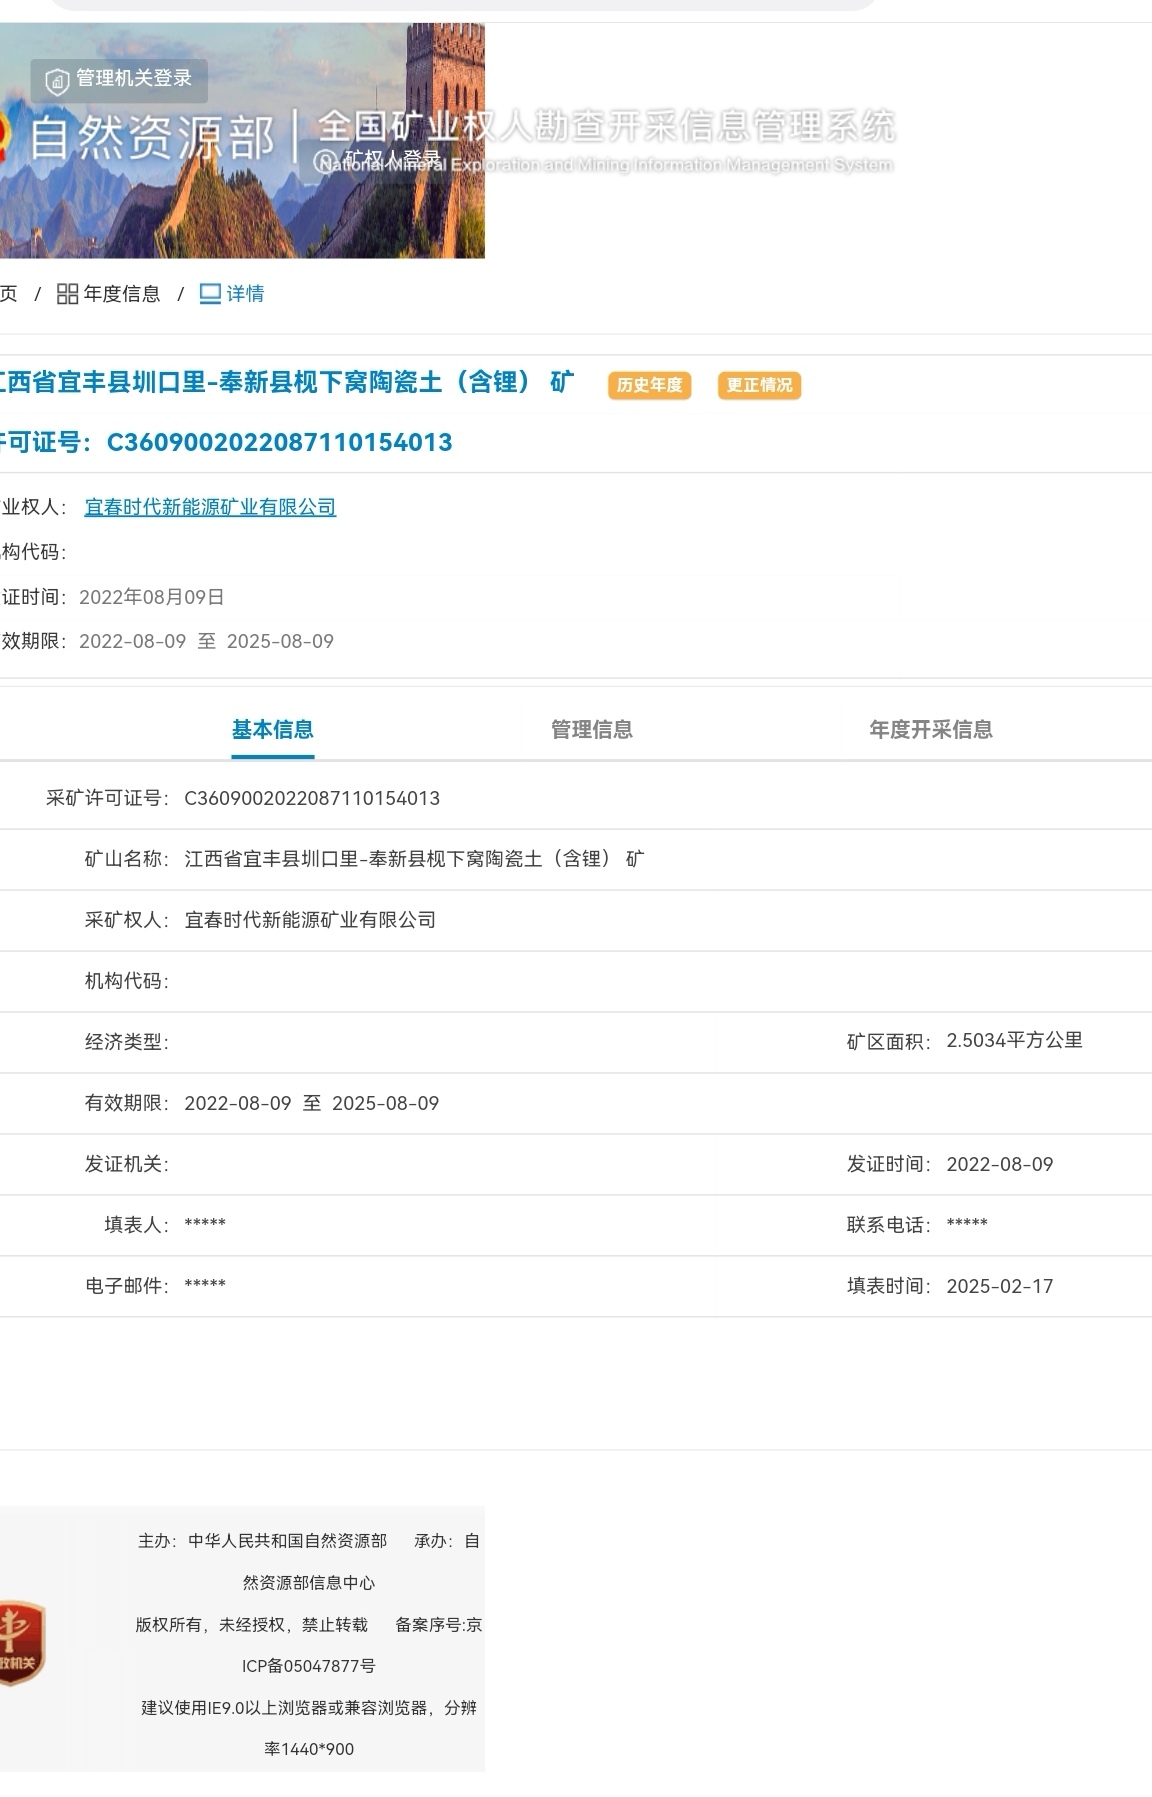Viewport: 1152px width, 1797px height.
Task: Click the 全国矿业权人勘查开采信息管理系统 system title
Action: point(606,126)
